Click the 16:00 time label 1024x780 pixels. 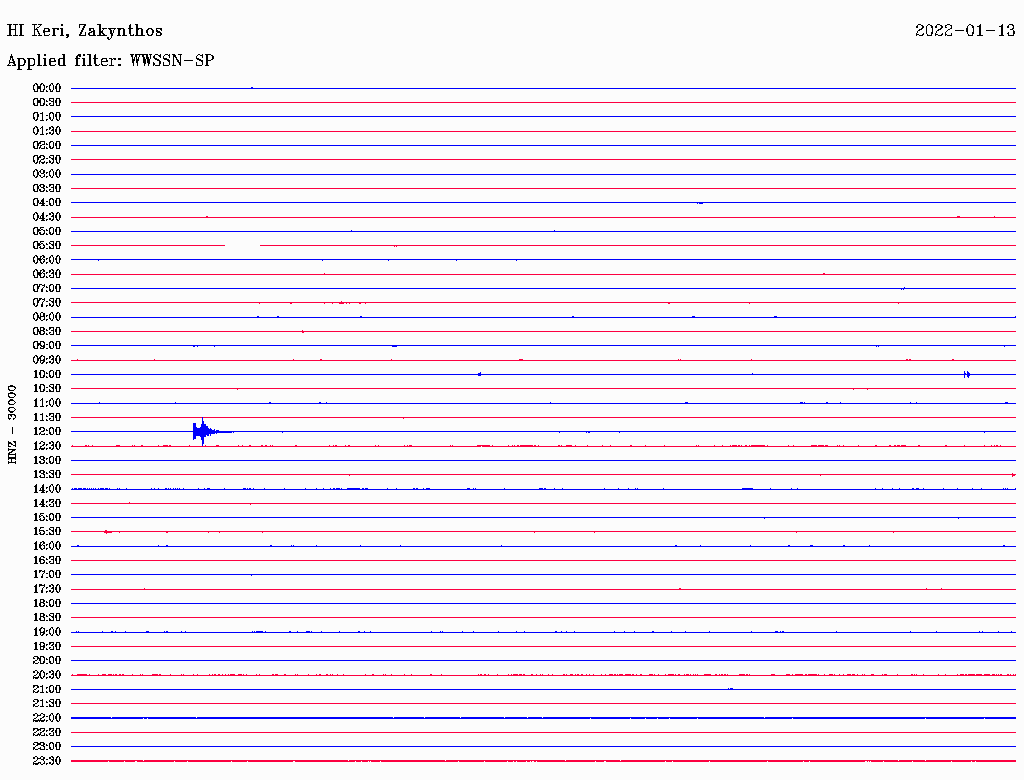tap(47, 546)
